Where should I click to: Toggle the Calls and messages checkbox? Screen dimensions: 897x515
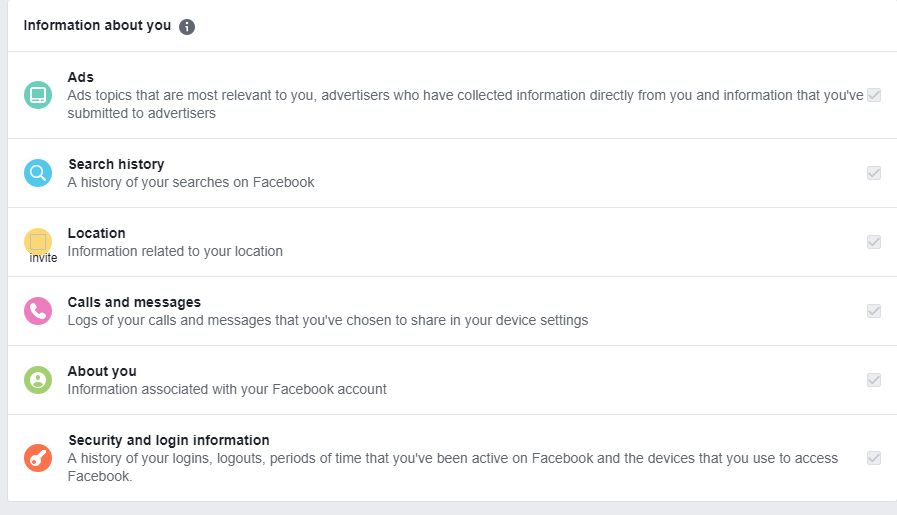[x=874, y=311]
